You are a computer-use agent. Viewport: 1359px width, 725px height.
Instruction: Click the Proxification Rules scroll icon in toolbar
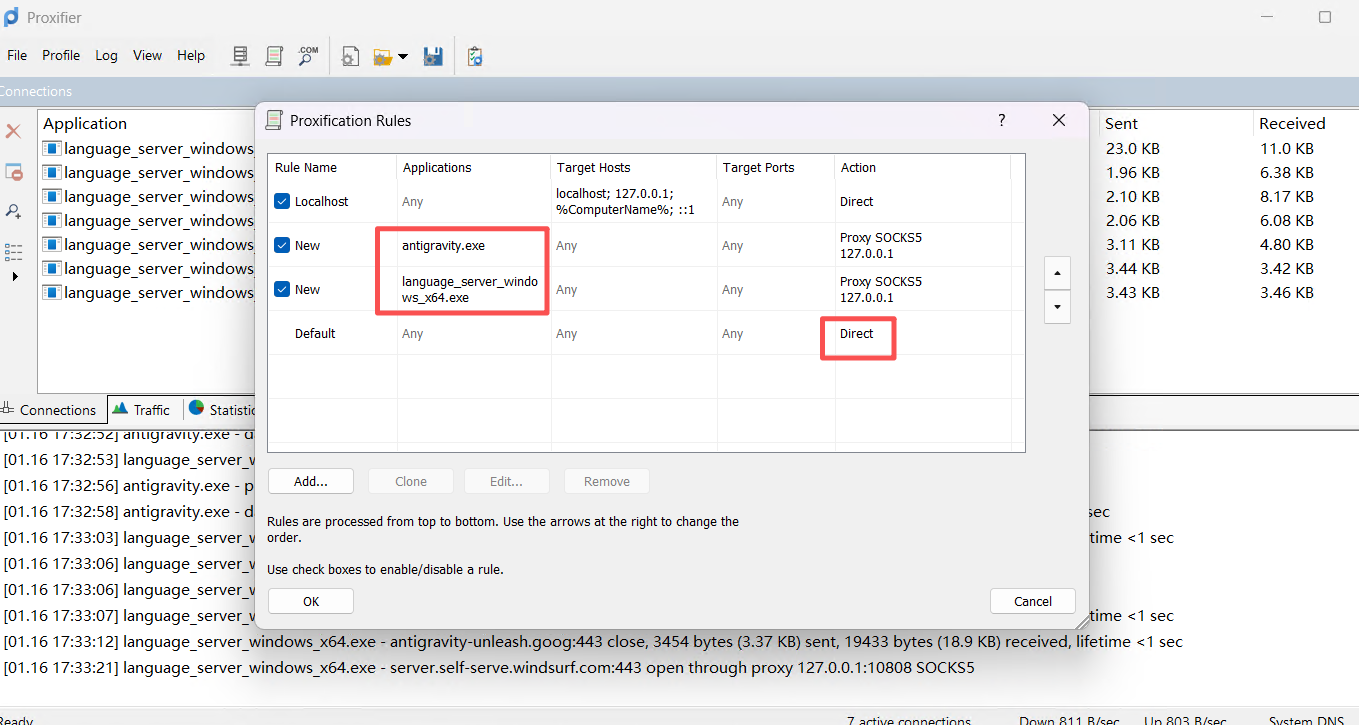[x=274, y=56]
